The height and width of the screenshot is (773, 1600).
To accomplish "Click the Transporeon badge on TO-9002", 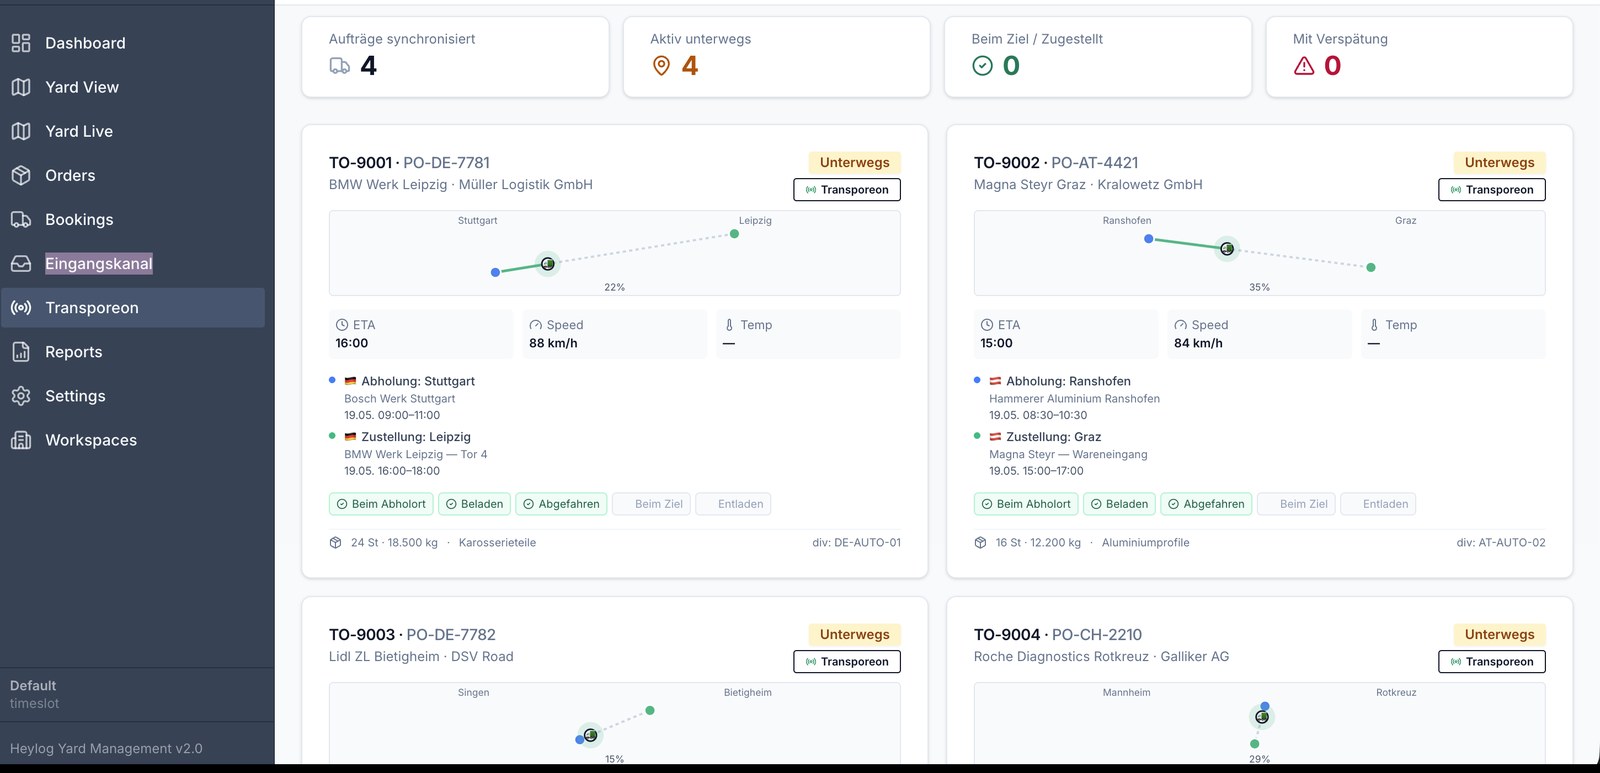I will [1492, 190].
